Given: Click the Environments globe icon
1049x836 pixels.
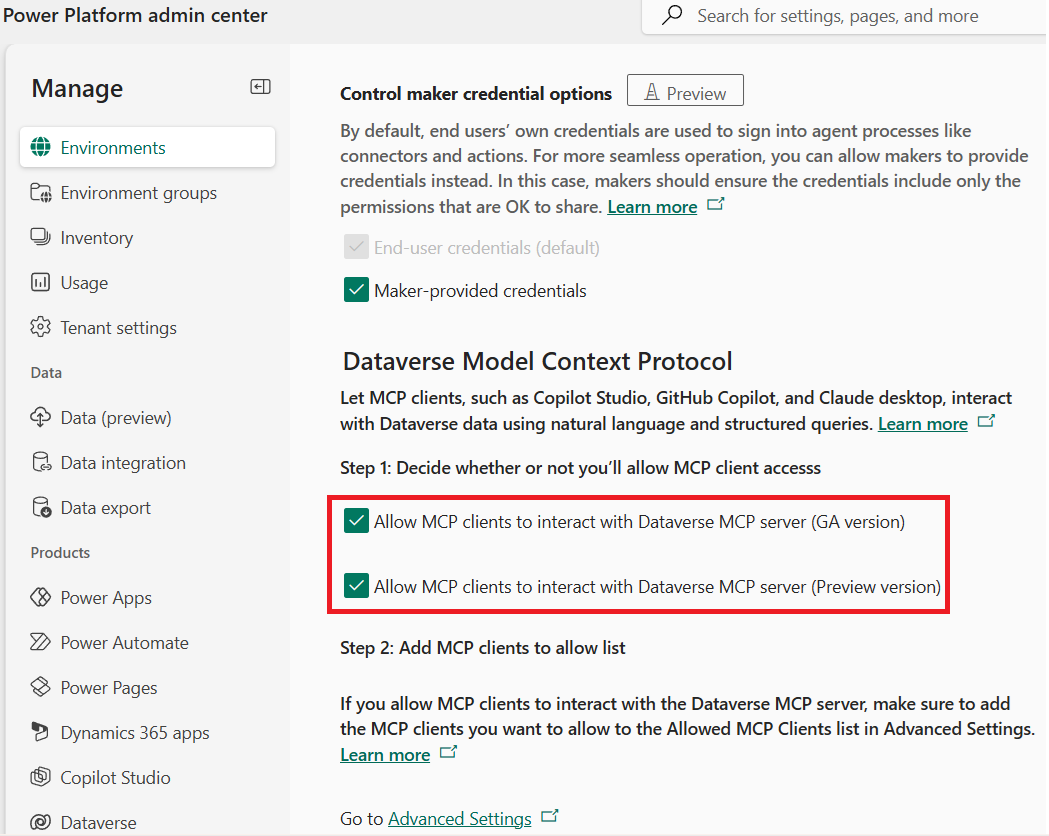Looking at the screenshot, I should pos(41,148).
